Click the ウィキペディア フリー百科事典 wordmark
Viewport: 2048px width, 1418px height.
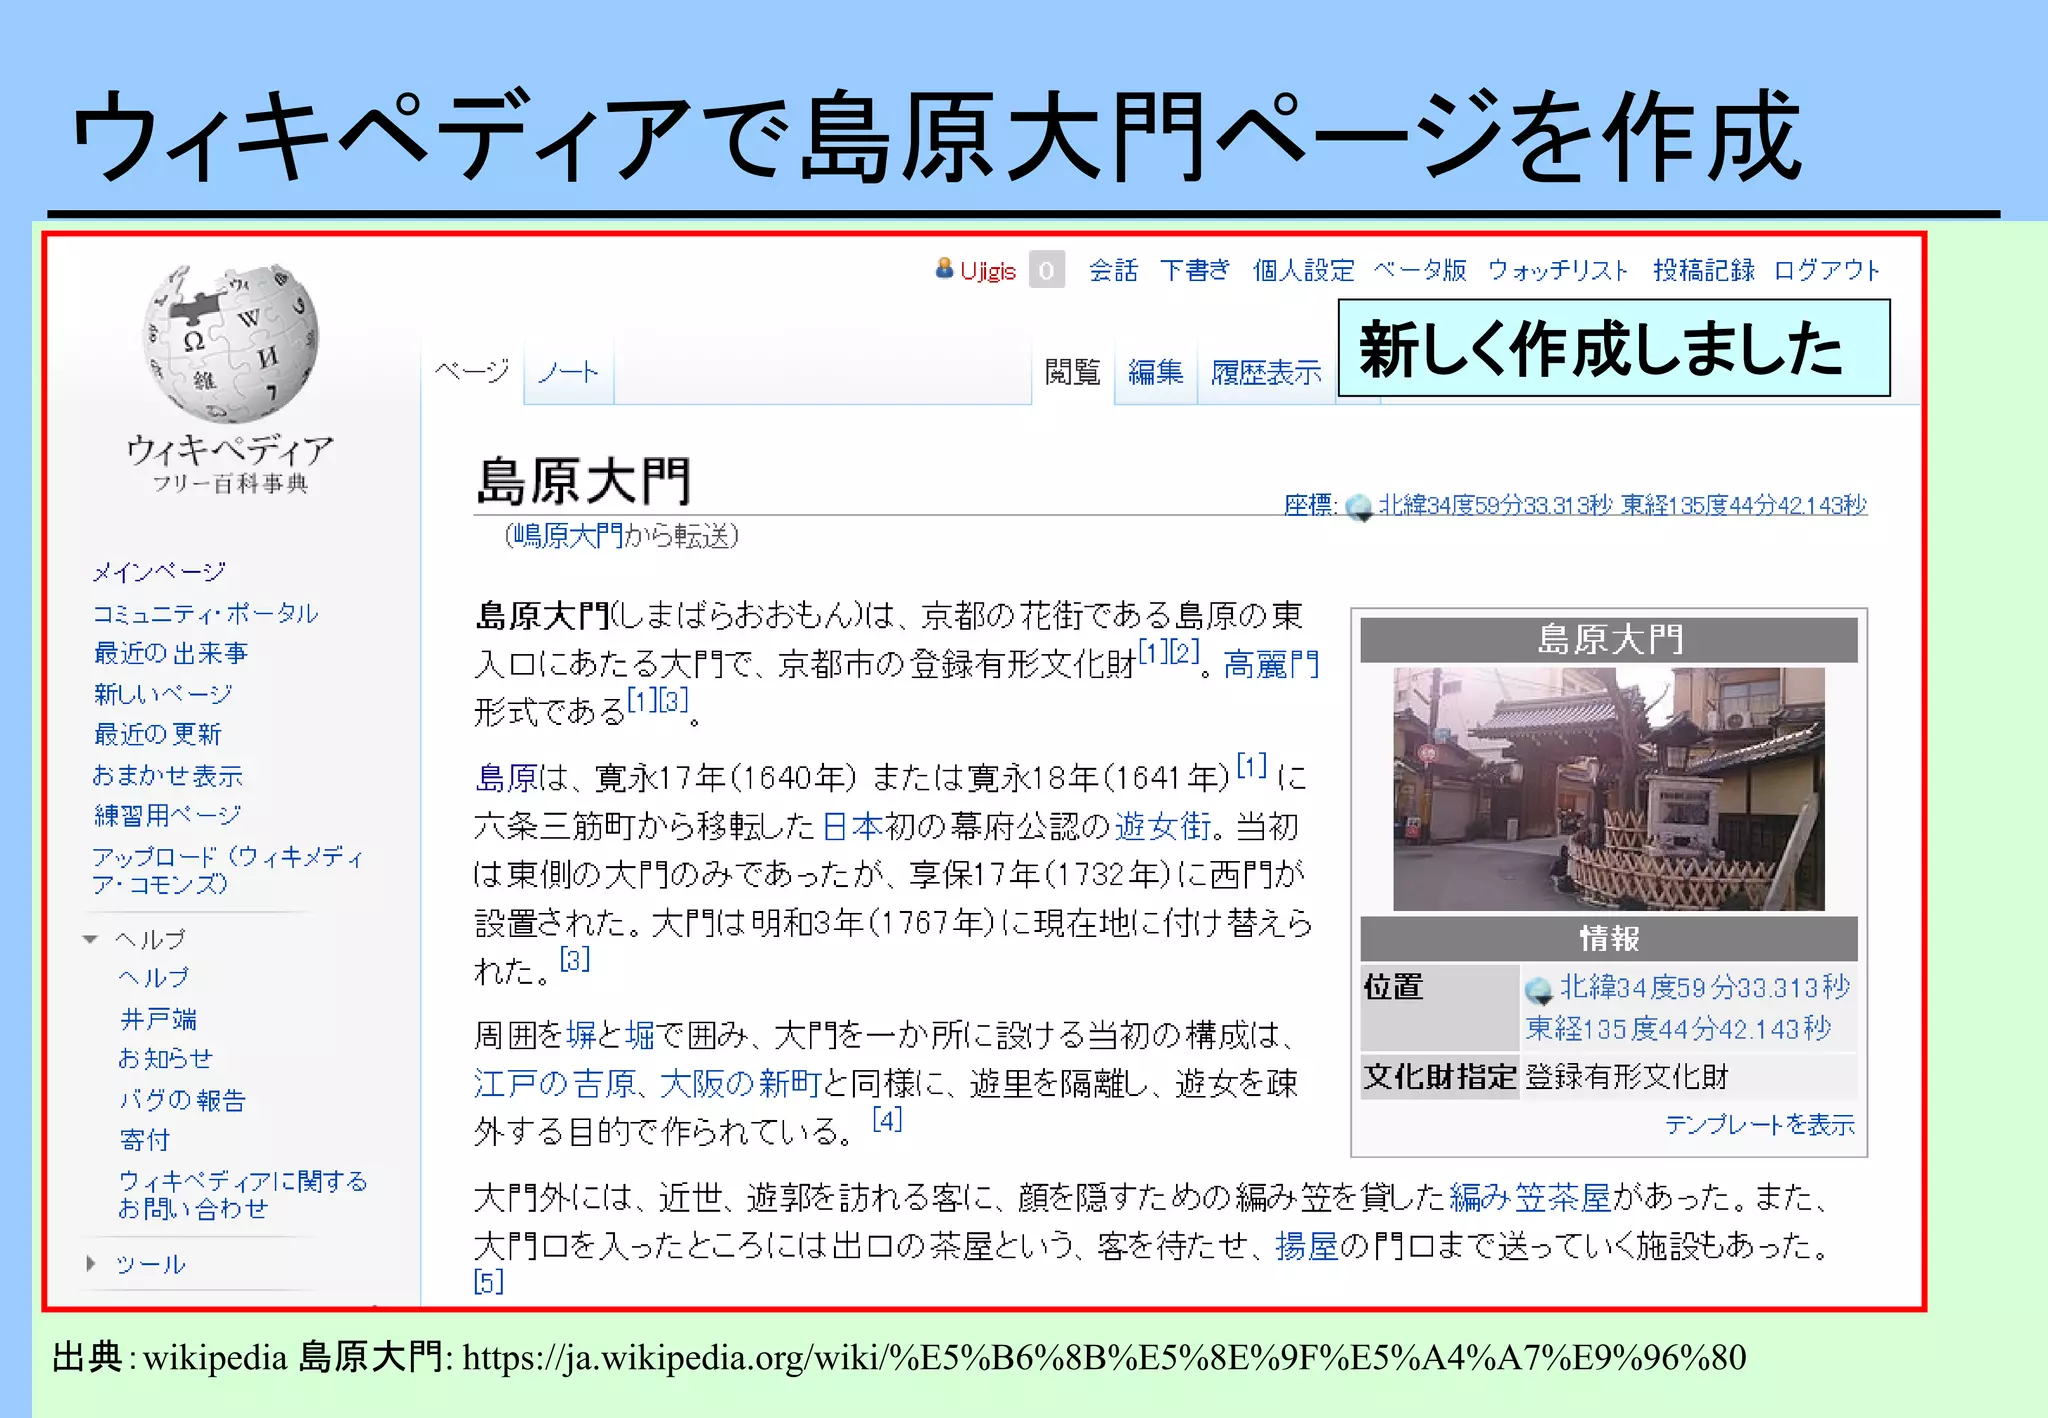pos(230,464)
